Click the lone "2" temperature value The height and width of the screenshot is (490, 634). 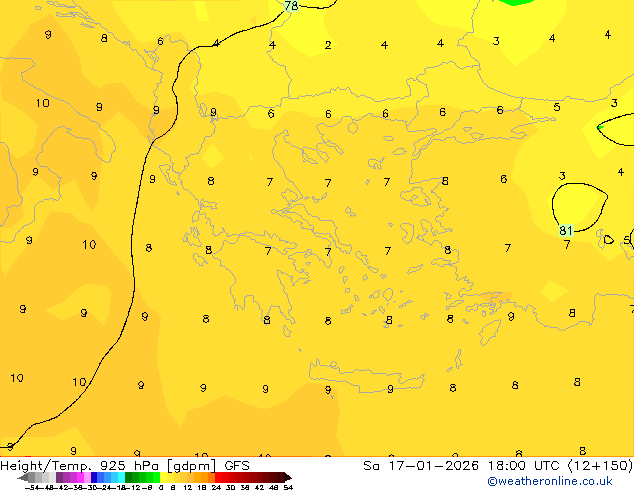tap(328, 45)
